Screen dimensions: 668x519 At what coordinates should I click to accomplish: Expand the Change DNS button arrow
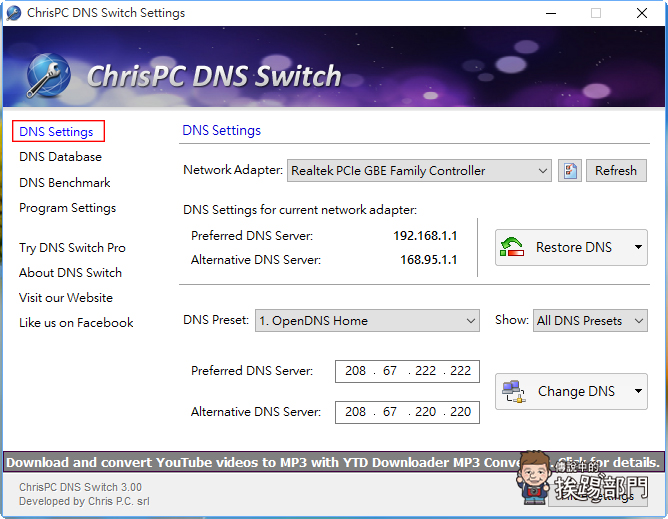638,391
